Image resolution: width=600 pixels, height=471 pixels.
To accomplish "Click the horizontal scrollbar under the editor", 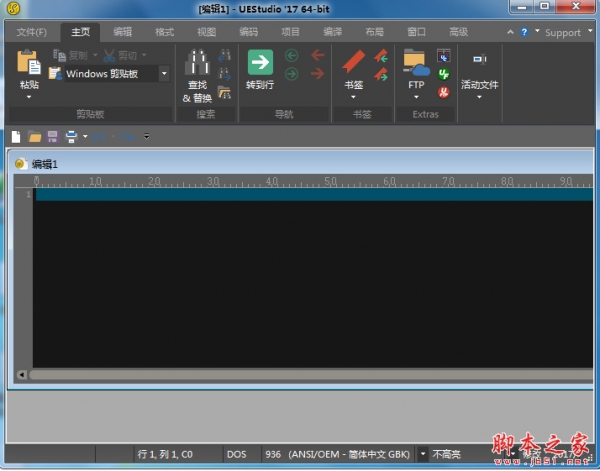I will [x=300, y=375].
